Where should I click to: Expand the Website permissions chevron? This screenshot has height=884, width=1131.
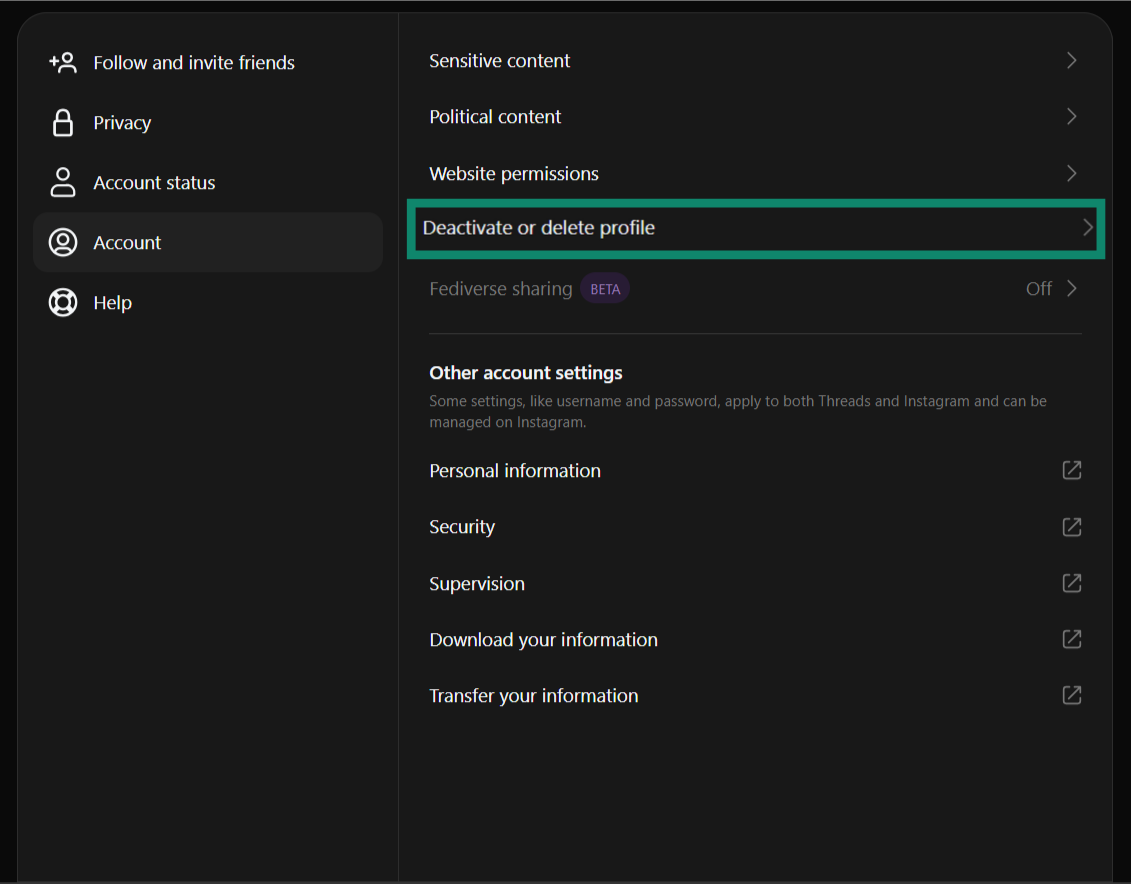1071,173
